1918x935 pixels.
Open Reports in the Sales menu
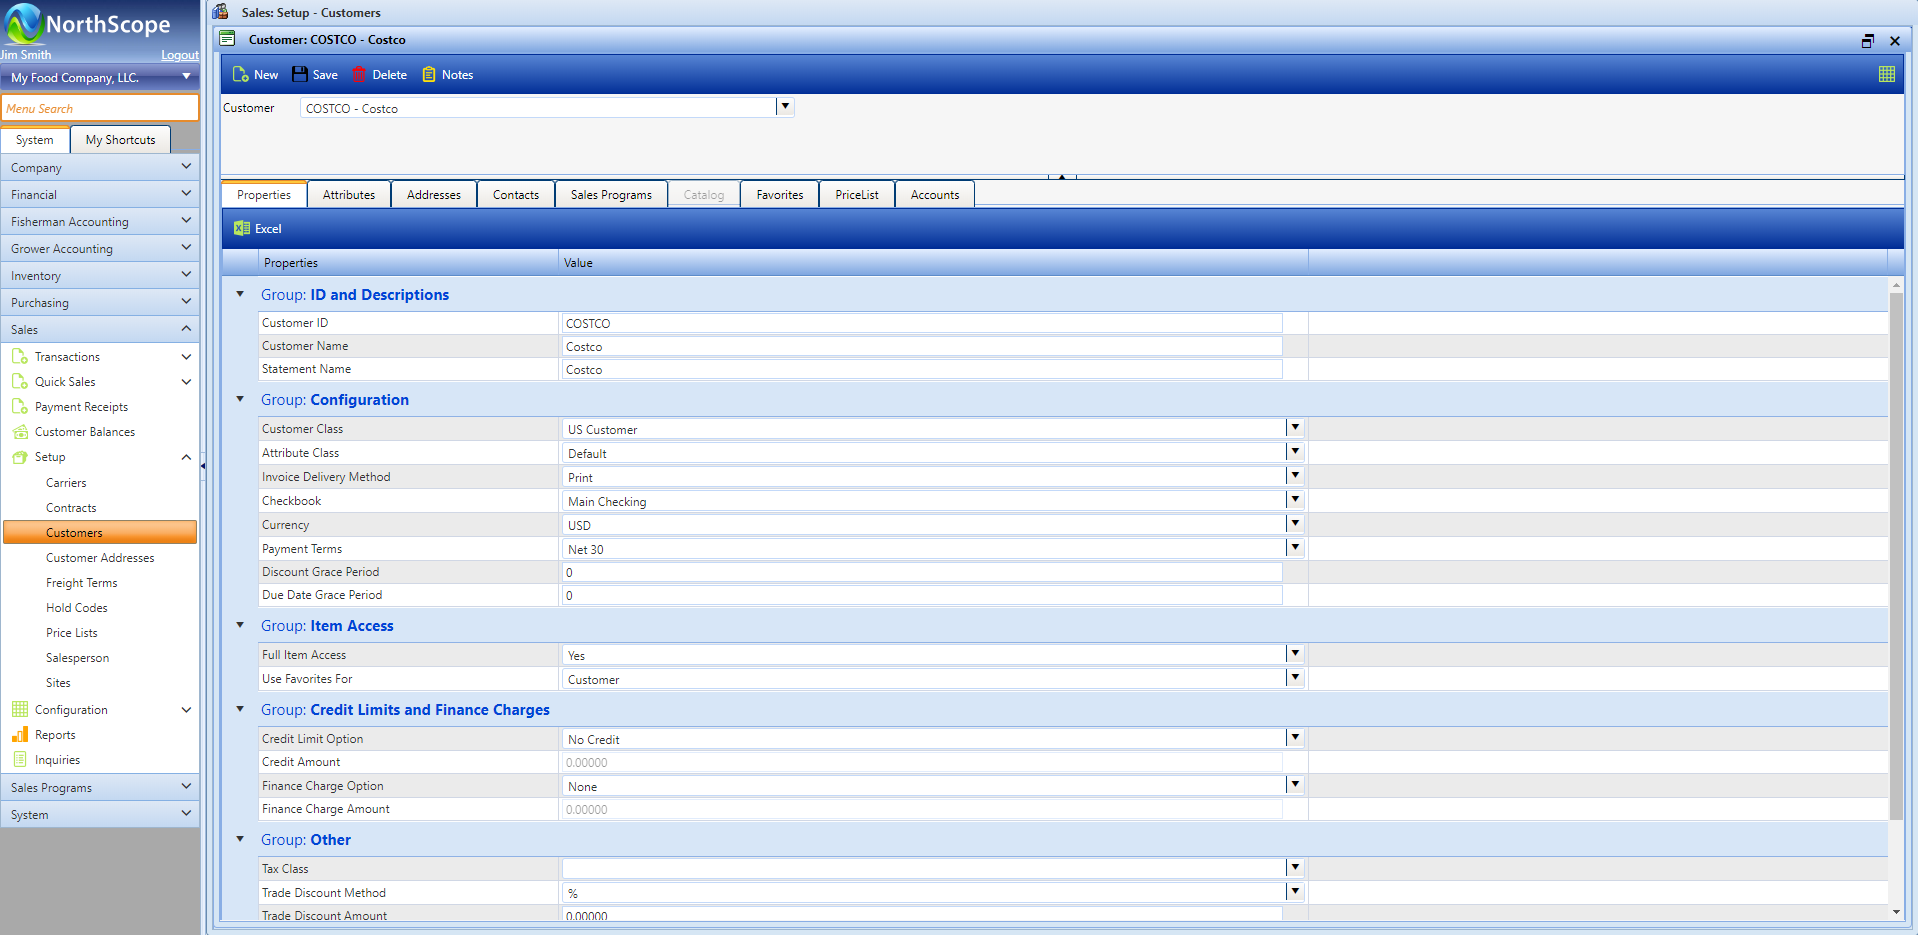pos(55,735)
